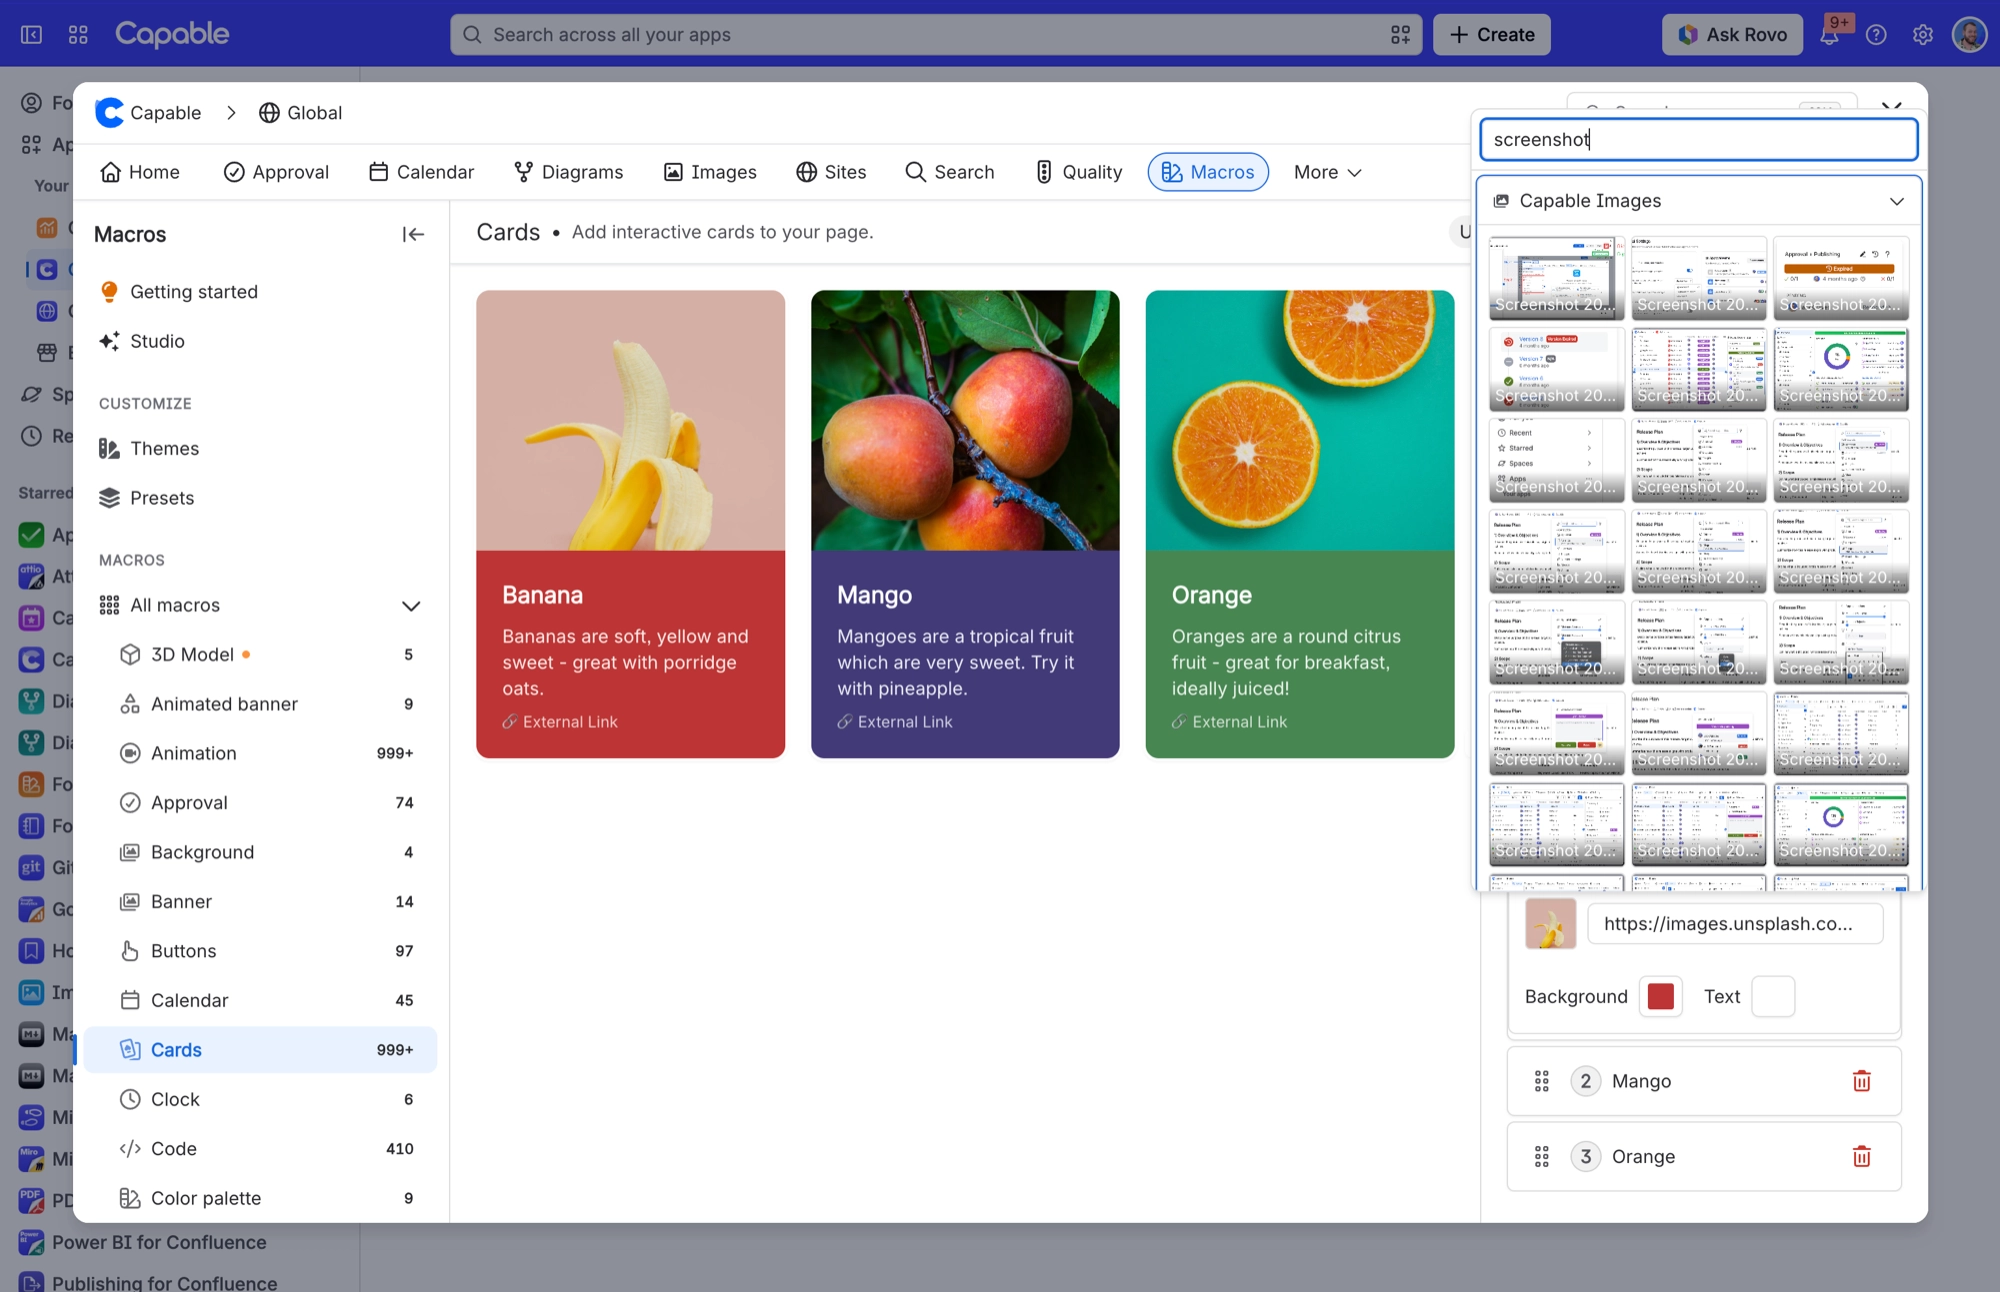Click the search filter icon in search bar
Viewport: 2000px width, 1292px height.
pyautogui.click(x=1400, y=35)
